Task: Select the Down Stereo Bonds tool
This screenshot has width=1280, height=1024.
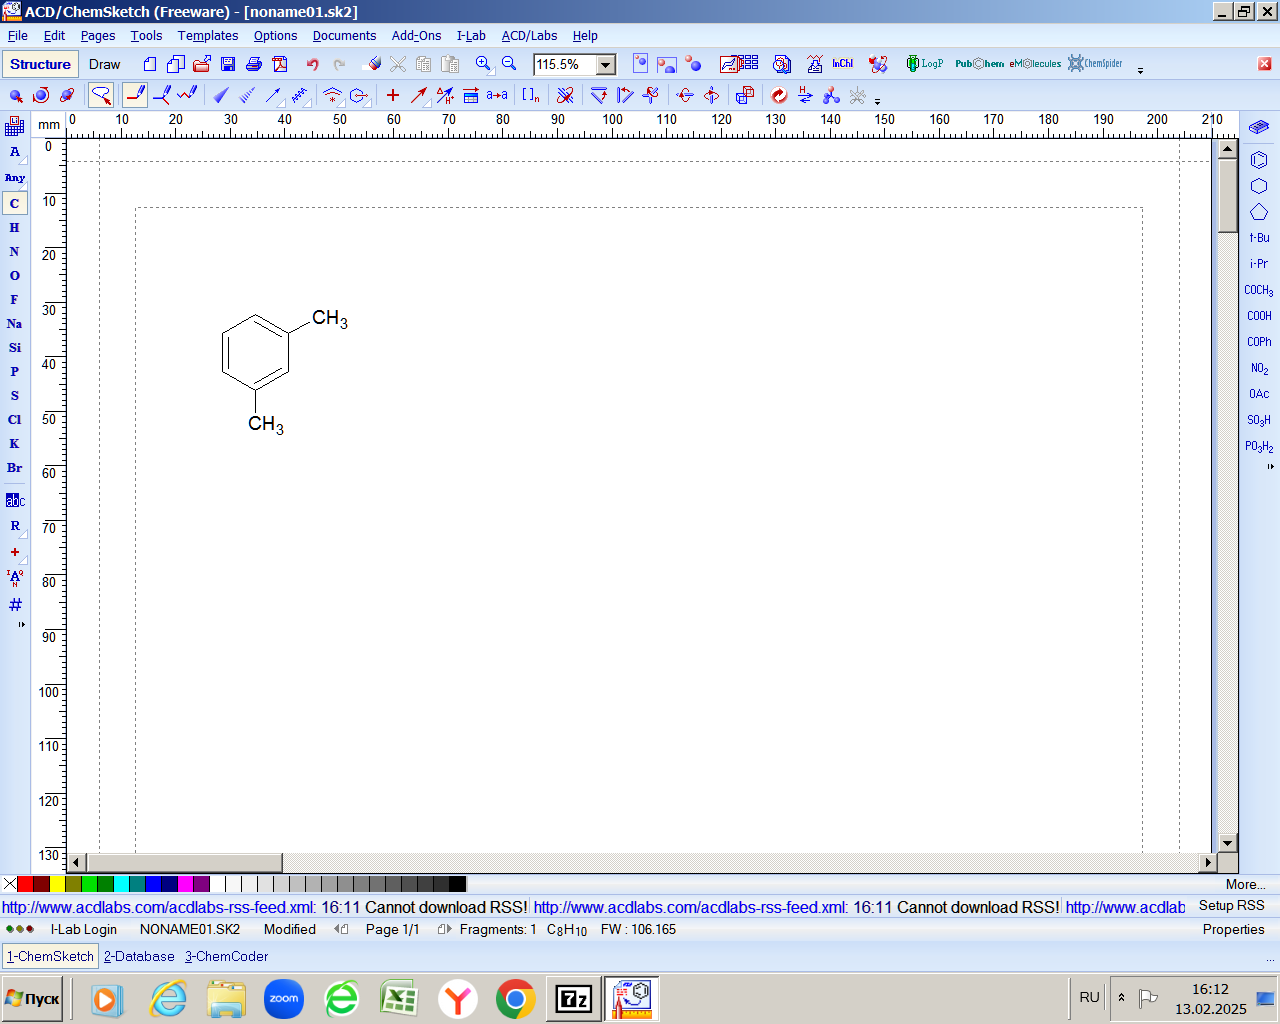Action: [247, 95]
